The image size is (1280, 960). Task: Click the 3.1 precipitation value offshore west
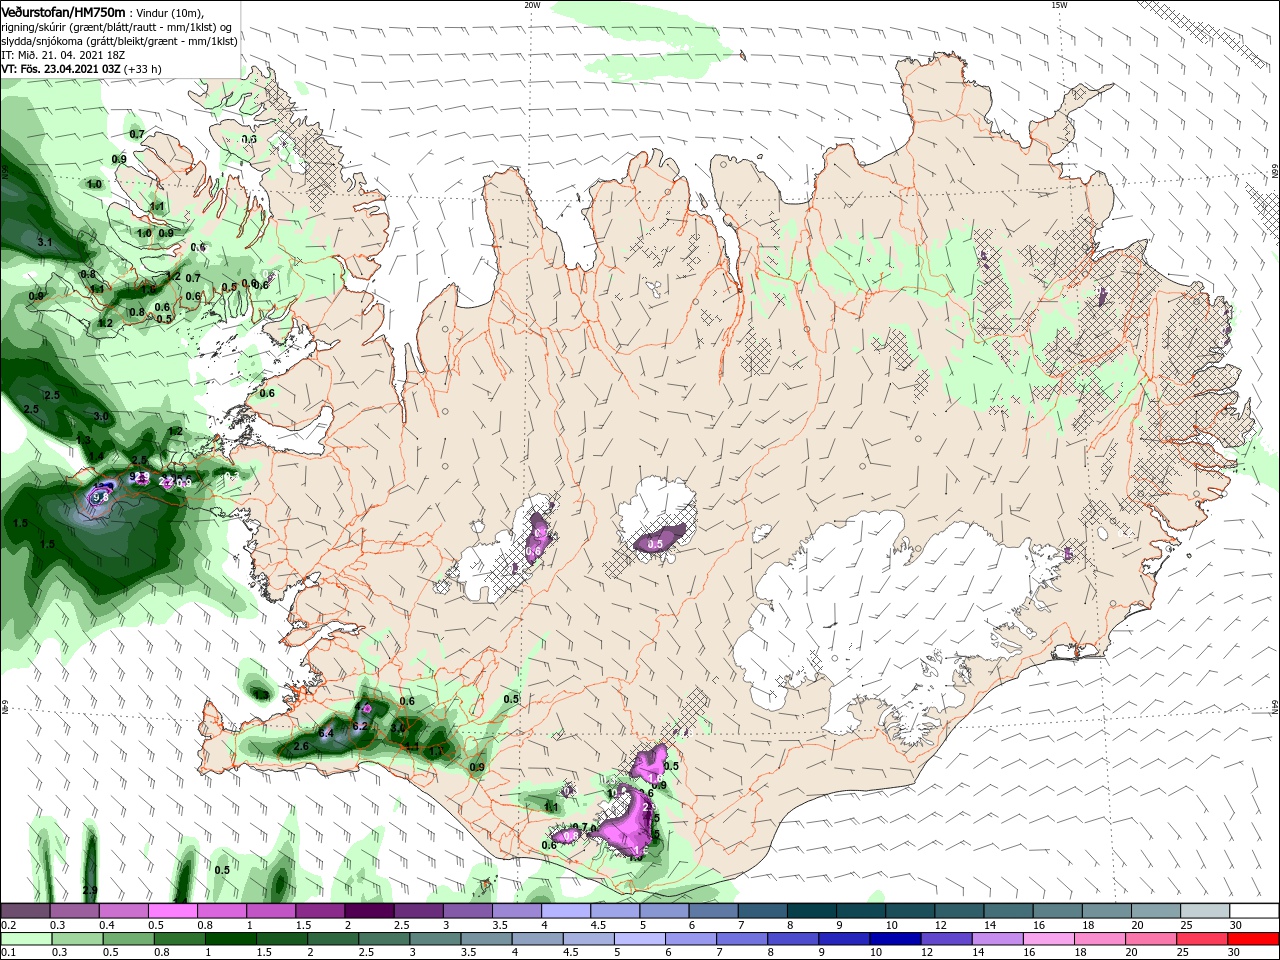tap(45, 242)
